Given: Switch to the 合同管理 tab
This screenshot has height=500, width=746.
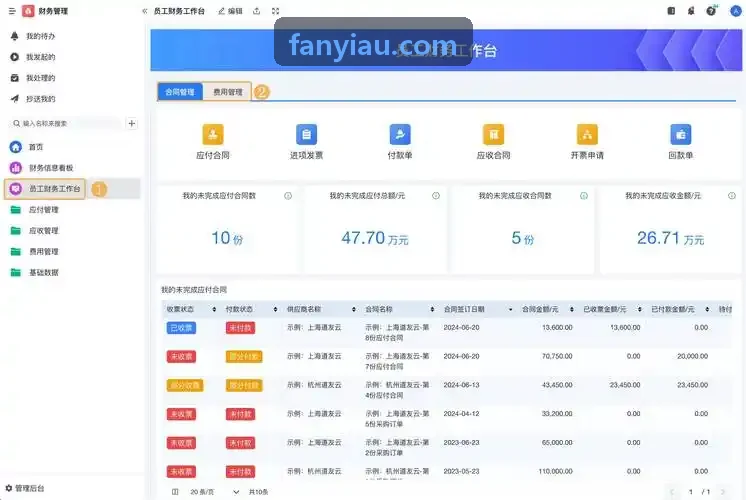Looking at the screenshot, I should (180, 92).
